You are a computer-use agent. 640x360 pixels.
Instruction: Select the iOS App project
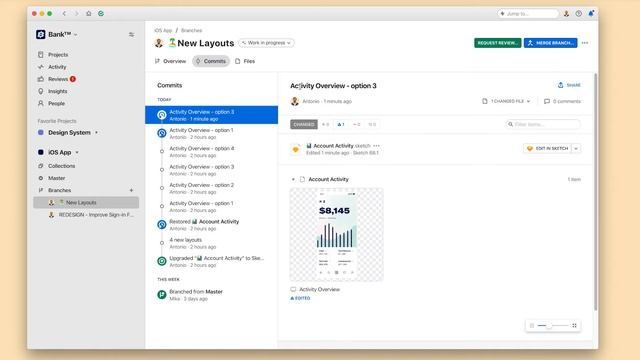point(60,152)
